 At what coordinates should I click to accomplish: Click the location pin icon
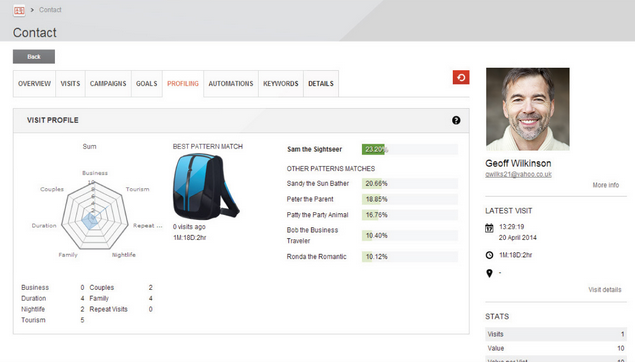click(489, 273)
